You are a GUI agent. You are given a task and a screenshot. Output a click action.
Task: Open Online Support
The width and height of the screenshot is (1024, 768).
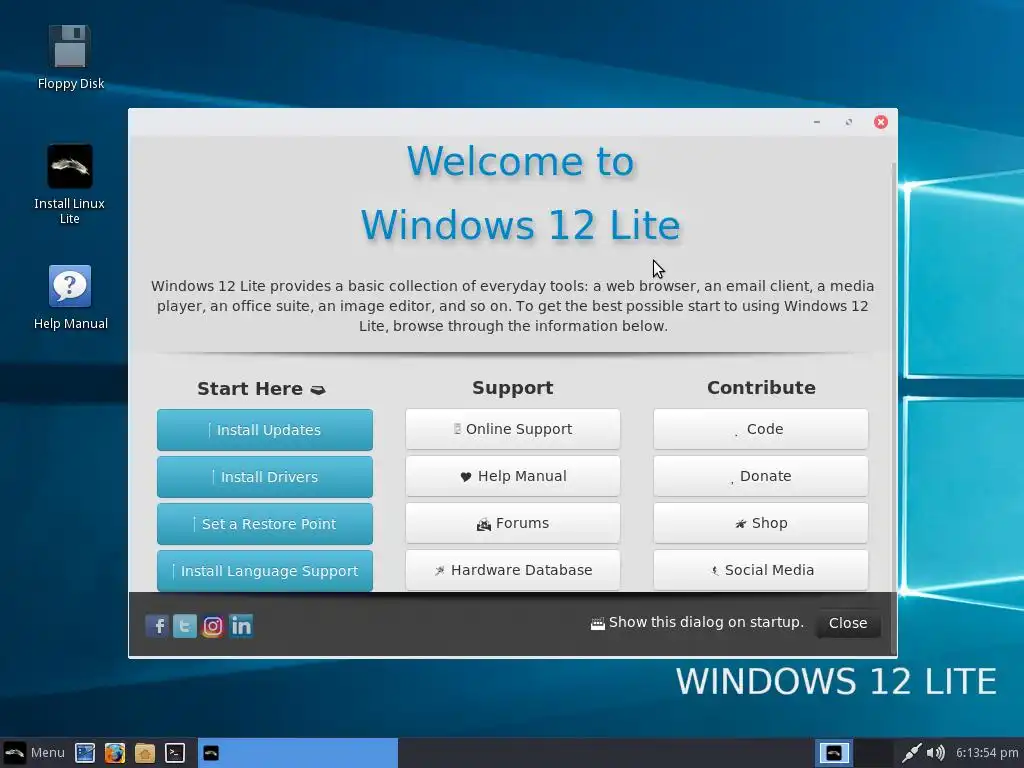point(513,429)
